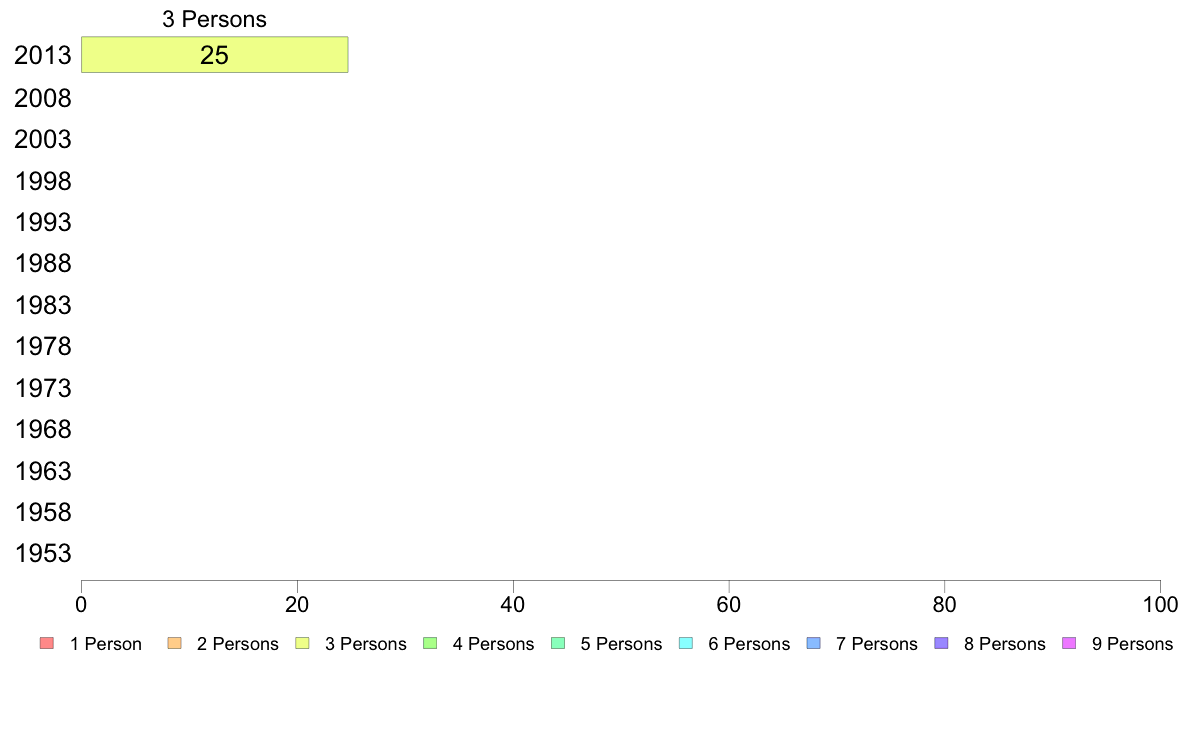Select the 2008 year label
Image resolution: width=1188 pixels, height=736 pixels.
tap(43, 99)
